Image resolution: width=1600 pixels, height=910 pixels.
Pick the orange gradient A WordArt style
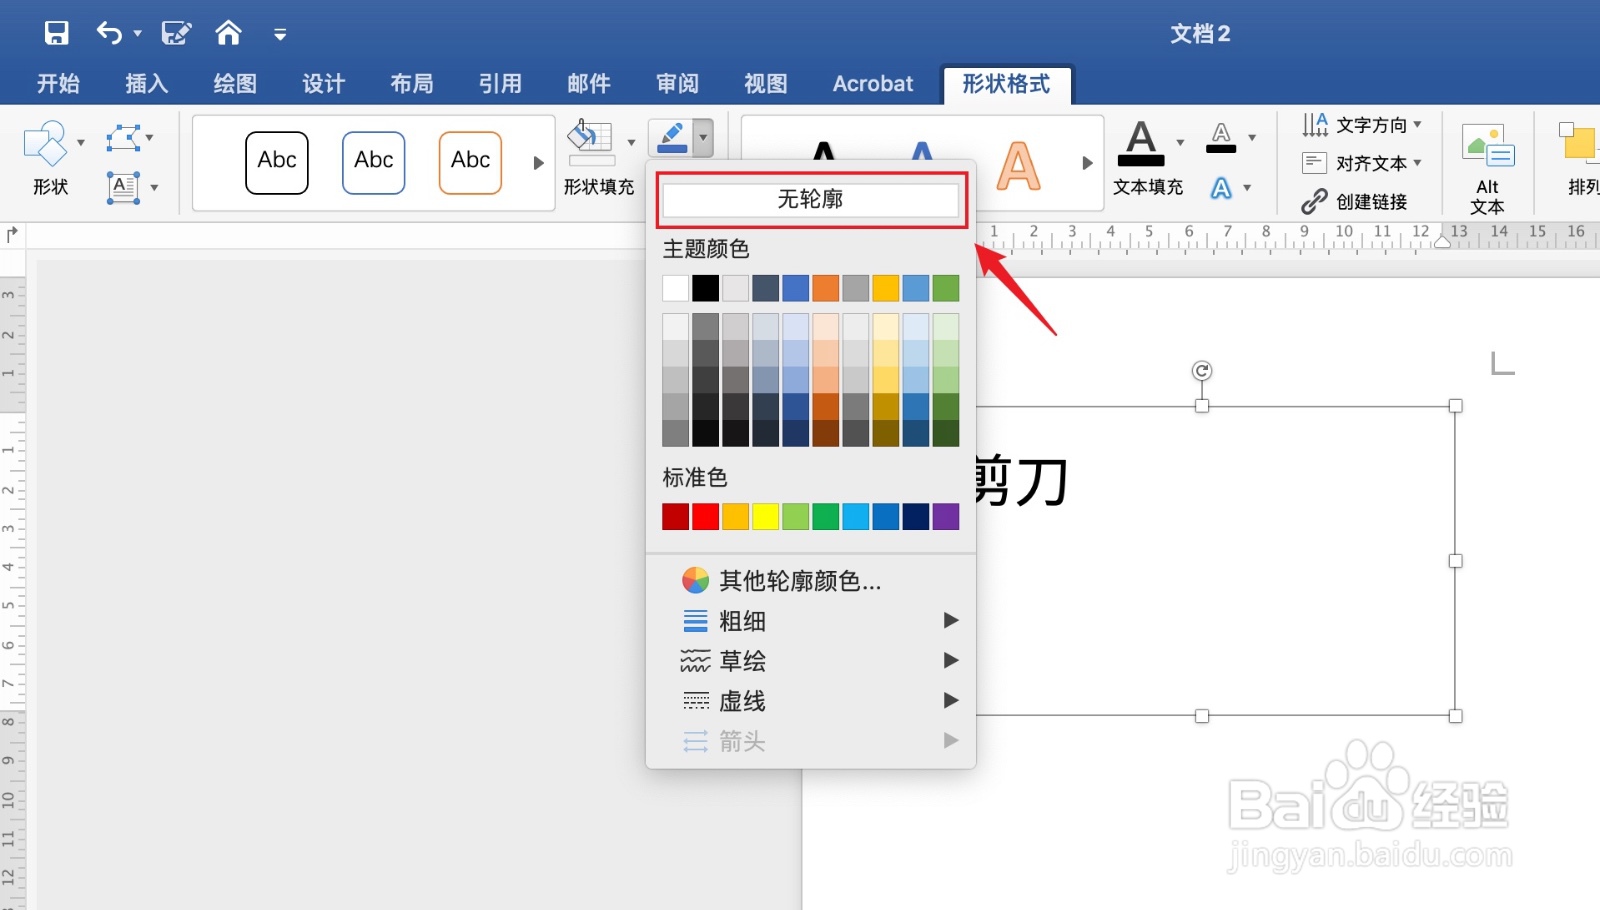pyautogui.click(x=1019, y=165)
